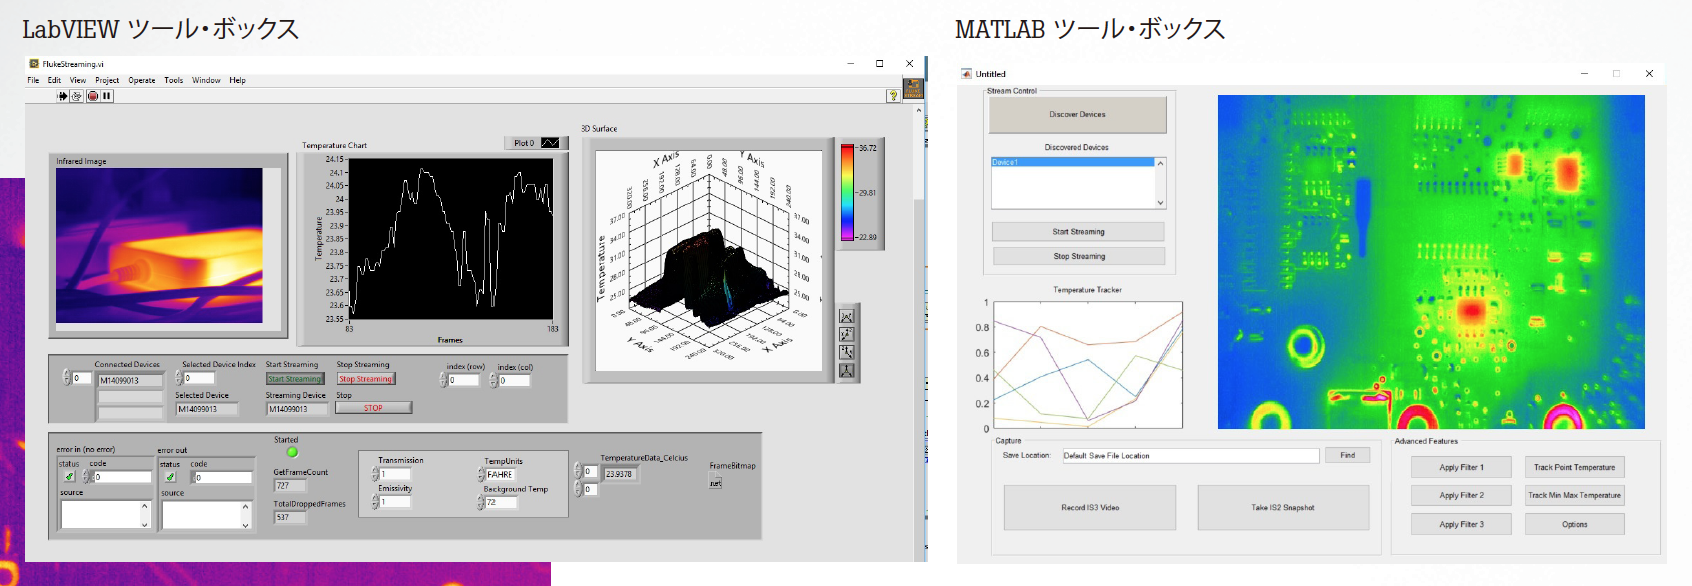Click the second 3D Surface graph tool icon

coord(846,334)
